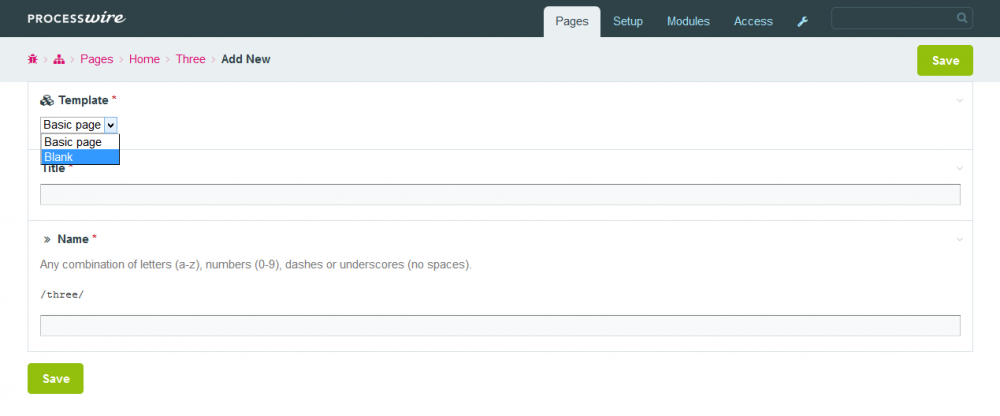Switch to the Setup tab
The width and height of the screenshot is (1000, 416).
pyautogui.click(x=628, y=21)
